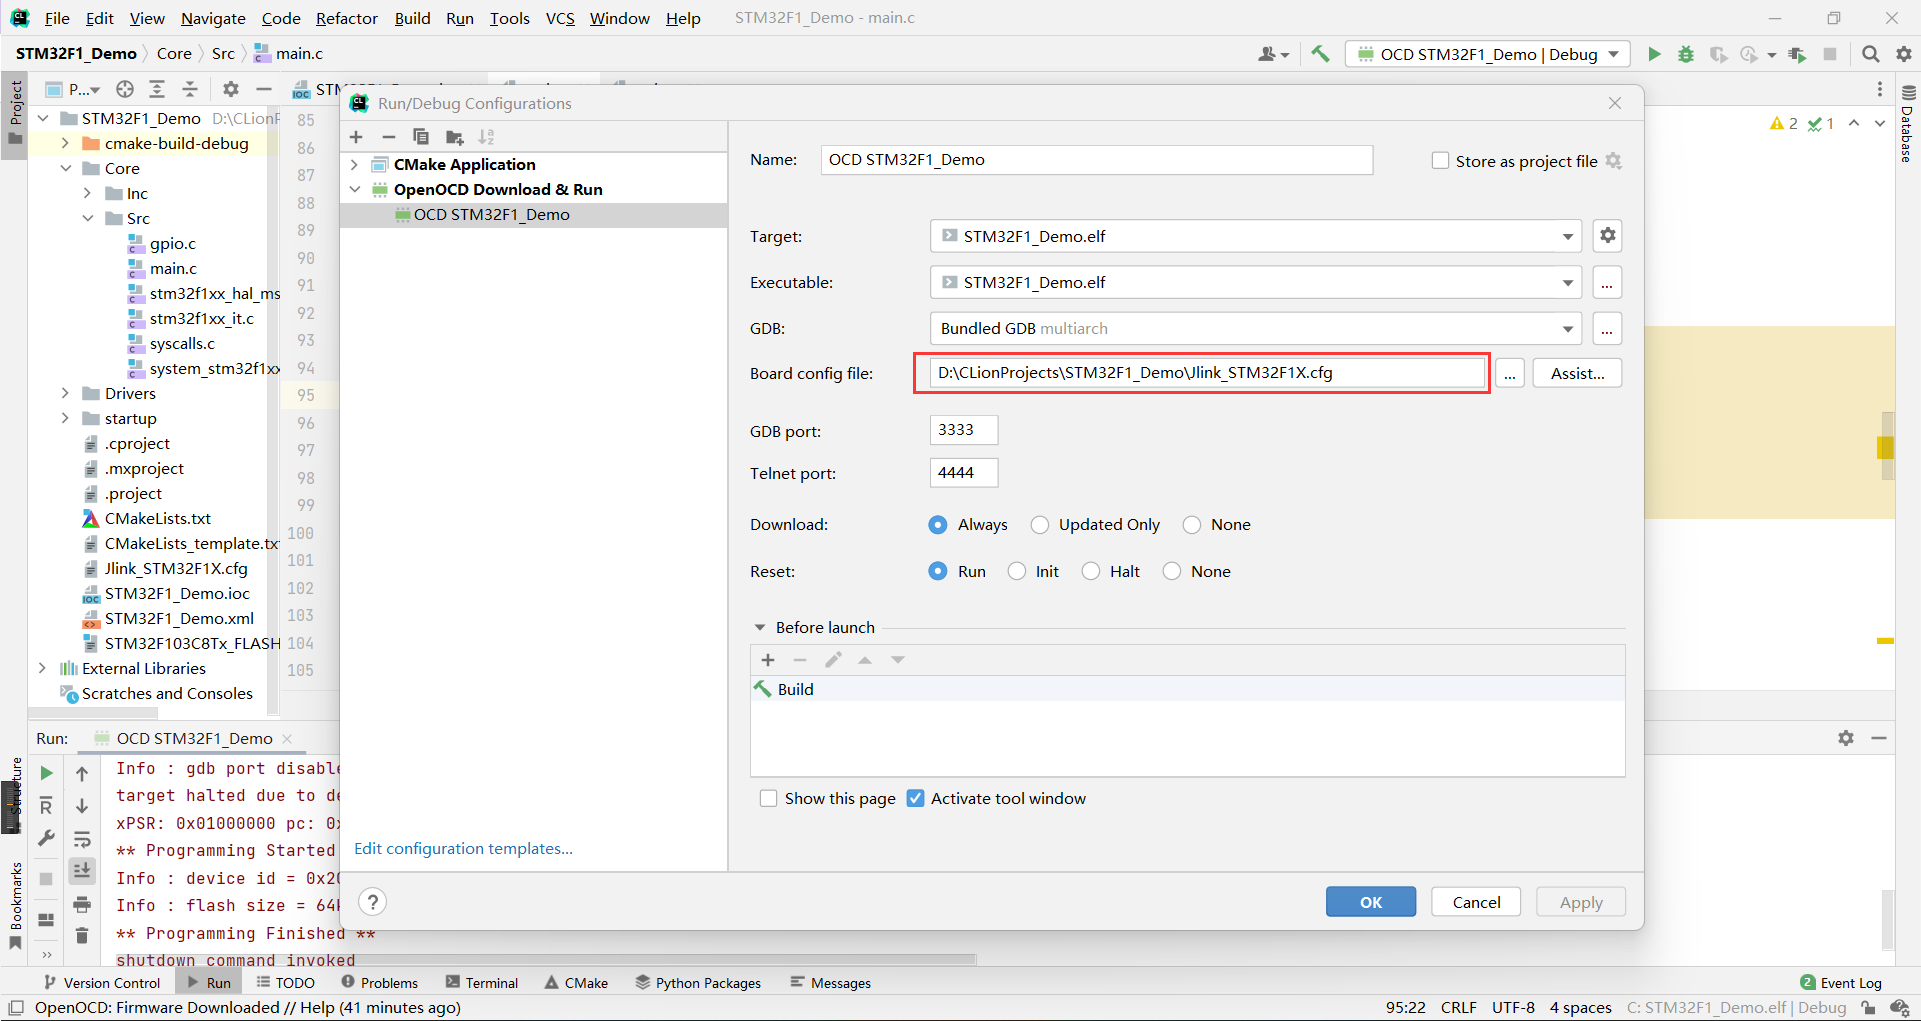1921x1021 pixels.
Task: Open IDE settings gear in top right
Action: pyautogui.click(x=1903, y=54)
